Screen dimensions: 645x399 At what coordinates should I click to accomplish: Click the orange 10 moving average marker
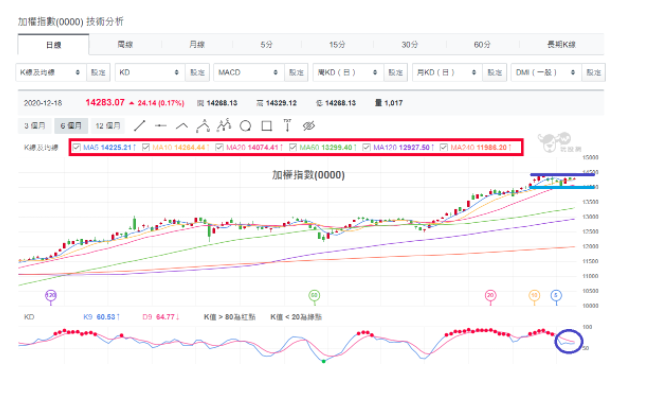[534, 295]
